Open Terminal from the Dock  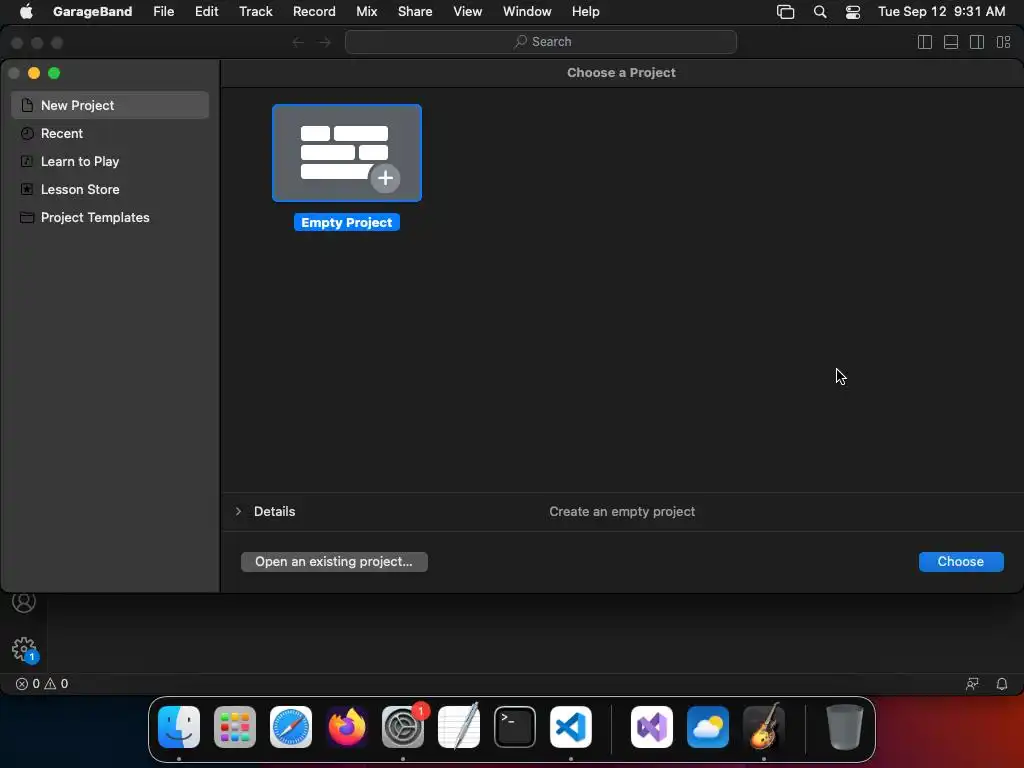[515, 727]
